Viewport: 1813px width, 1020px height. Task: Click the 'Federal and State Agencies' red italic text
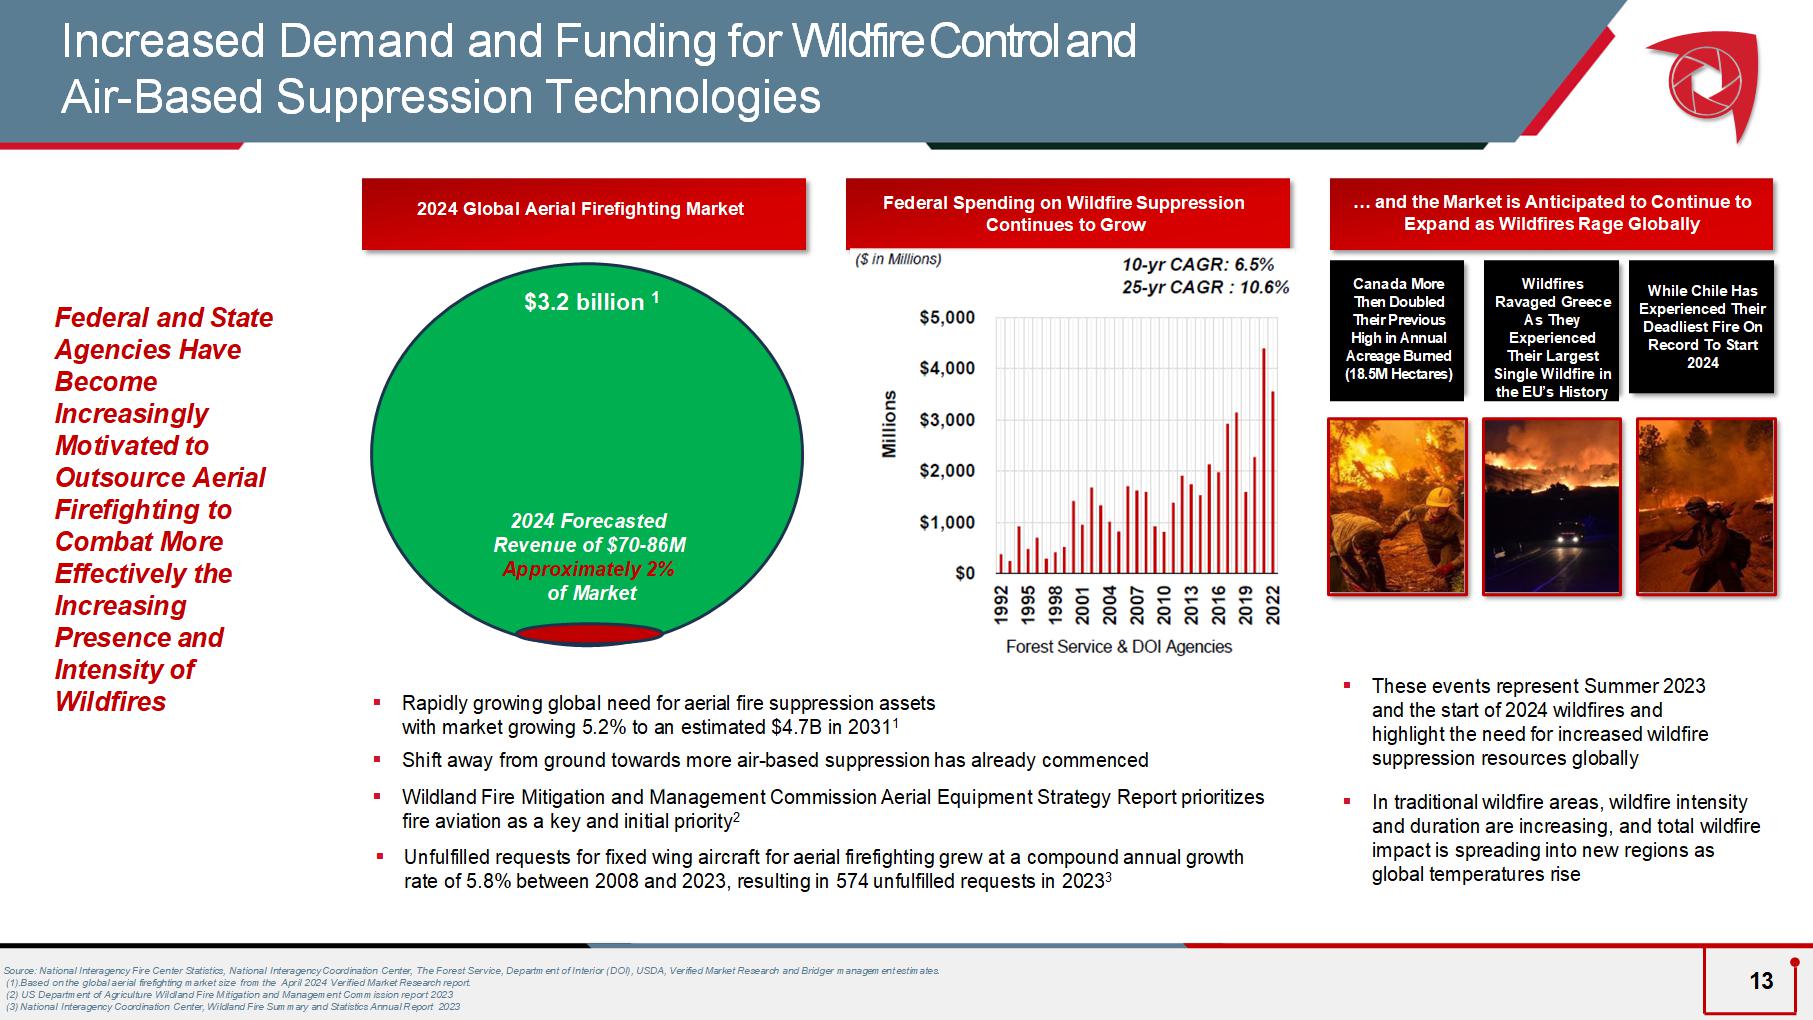pos(163,509)
